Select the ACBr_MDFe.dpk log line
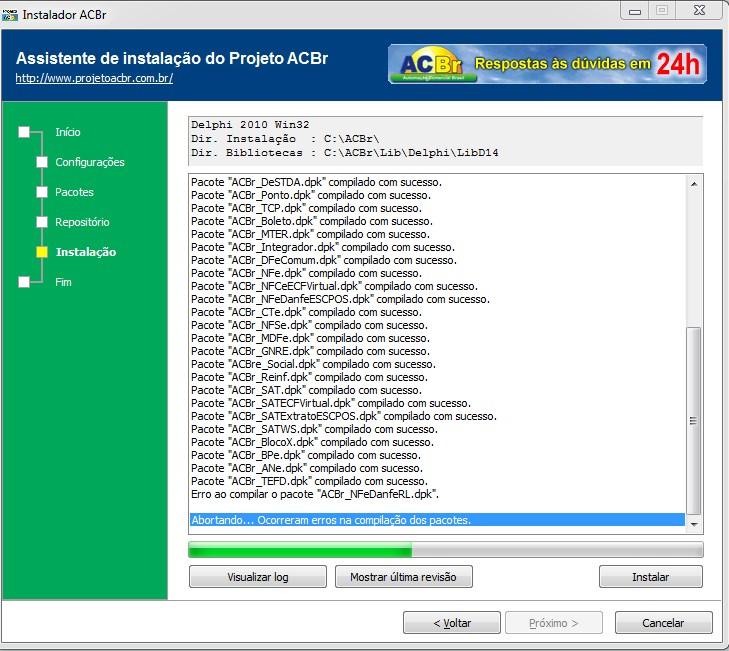The width and height of the screenshot is (729, 651). (310, 338)
